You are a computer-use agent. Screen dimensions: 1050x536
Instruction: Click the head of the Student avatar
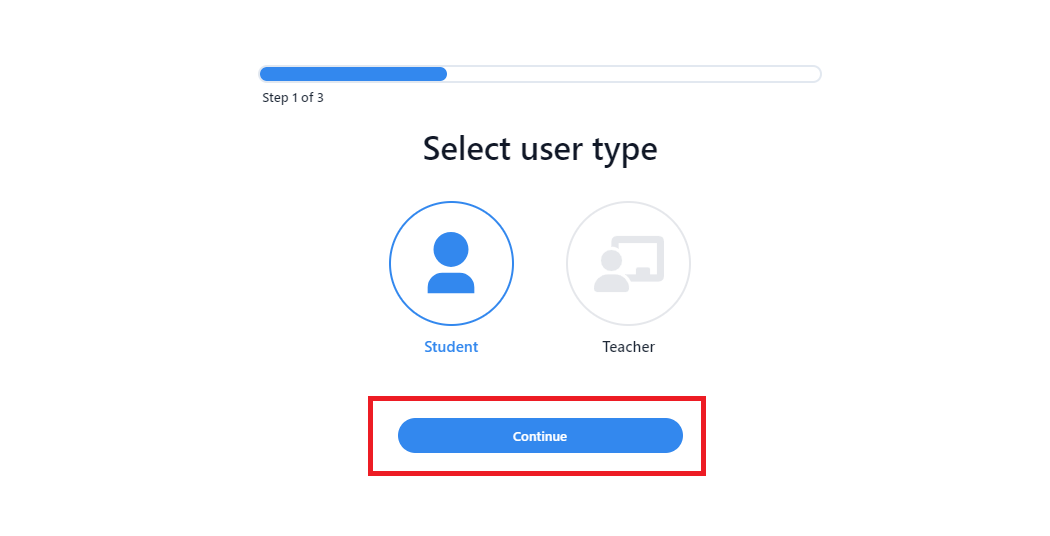pos(451,249)
